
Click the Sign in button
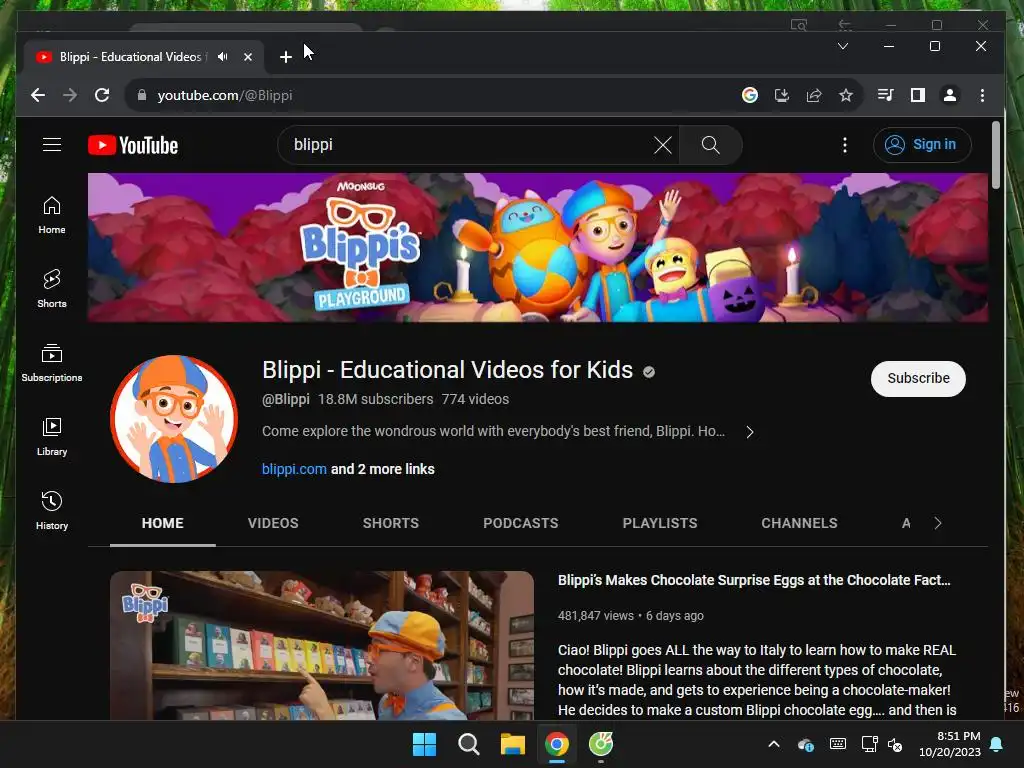pyautogui.click(x=922, y=144)
